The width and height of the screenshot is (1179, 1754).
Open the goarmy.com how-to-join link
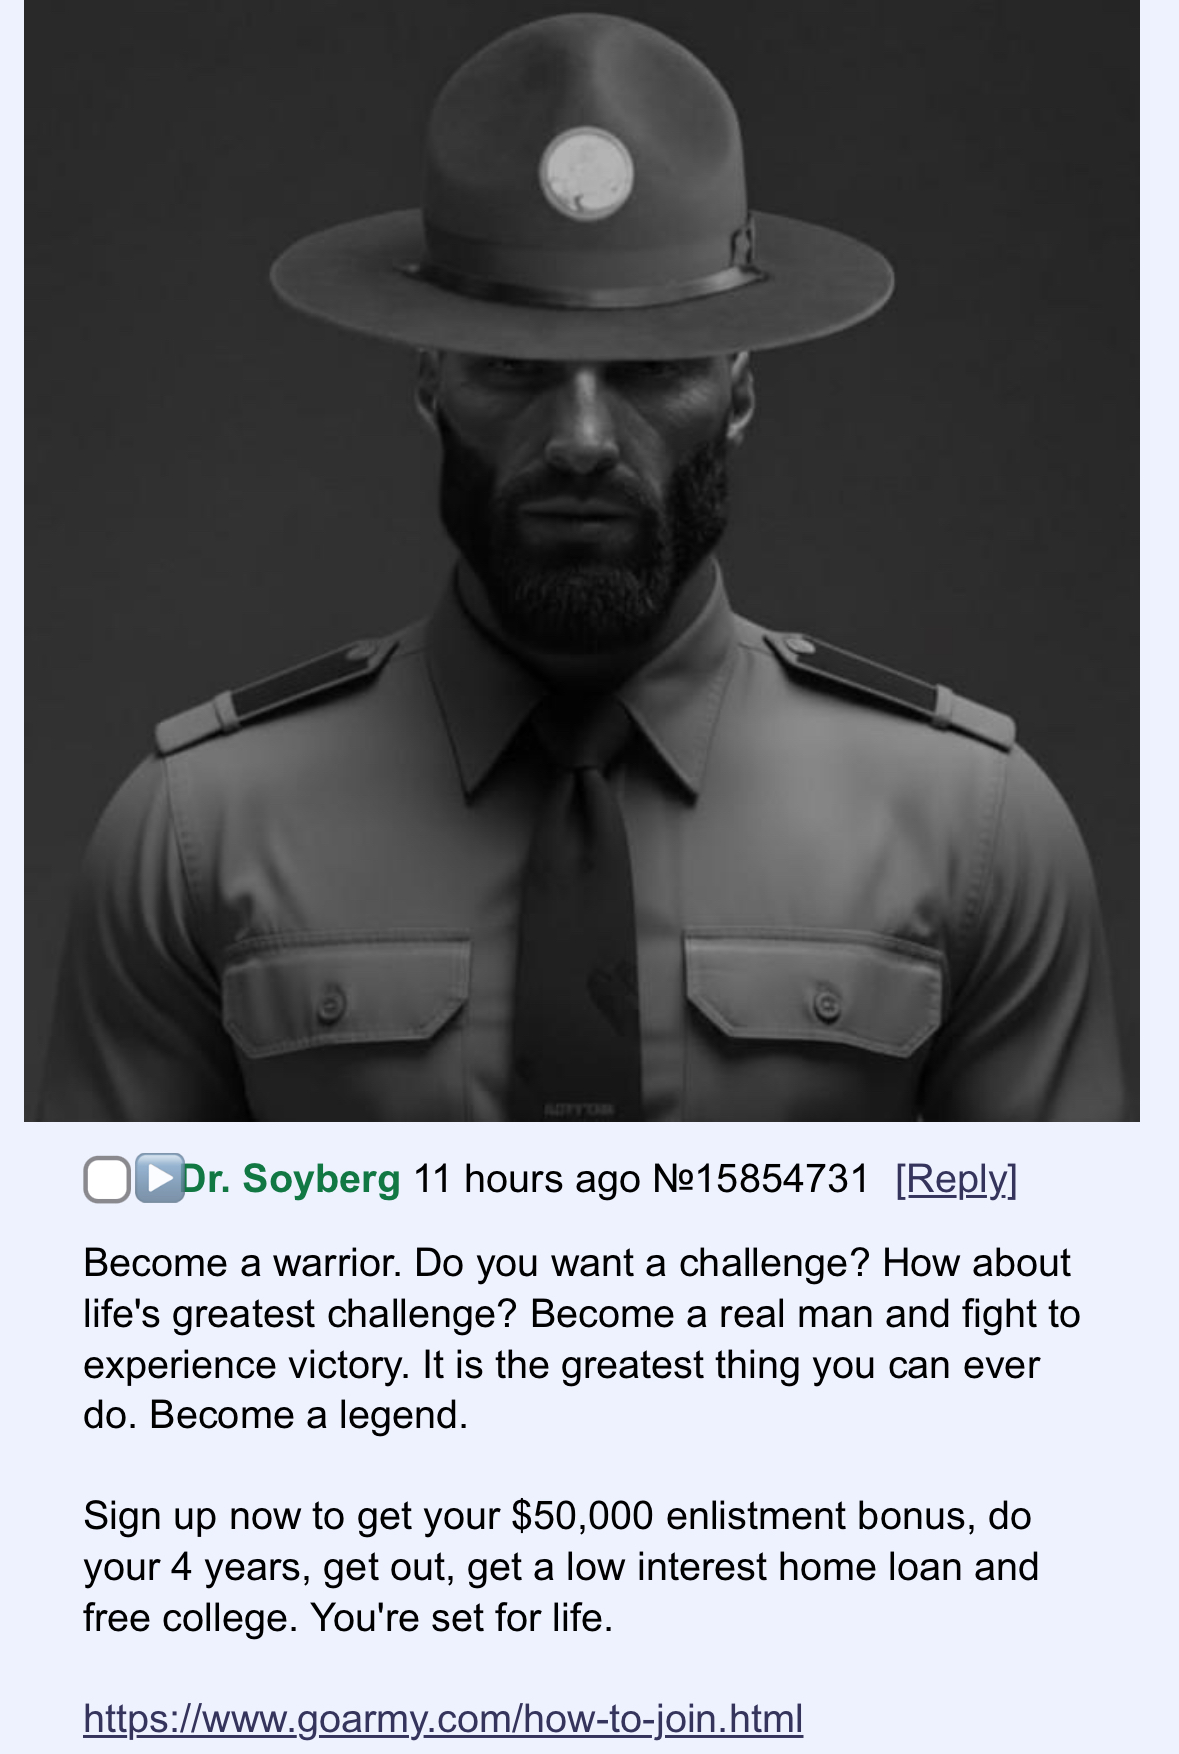pyautogui.click(x=443, y=1719)
